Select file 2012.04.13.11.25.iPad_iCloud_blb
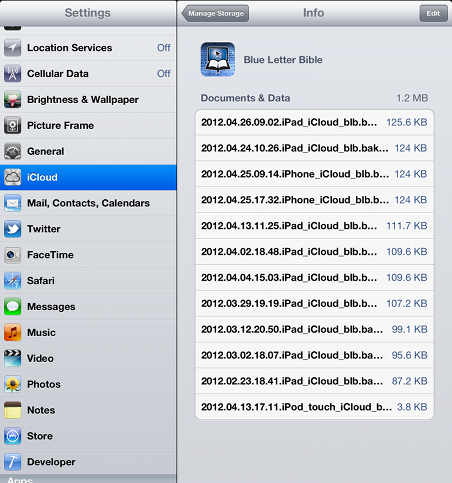Viewport: 452px width, 483px height. 315,226
